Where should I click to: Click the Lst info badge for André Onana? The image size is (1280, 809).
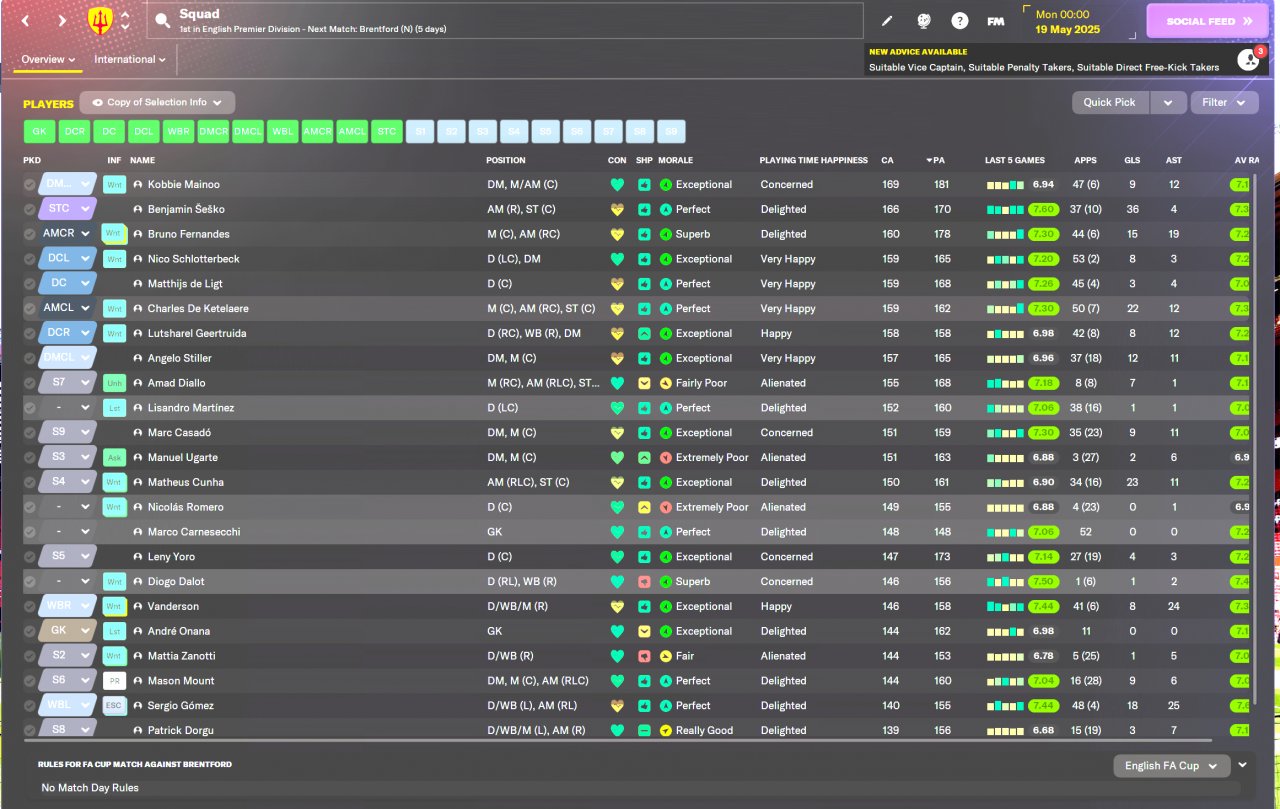click(114, 631)
